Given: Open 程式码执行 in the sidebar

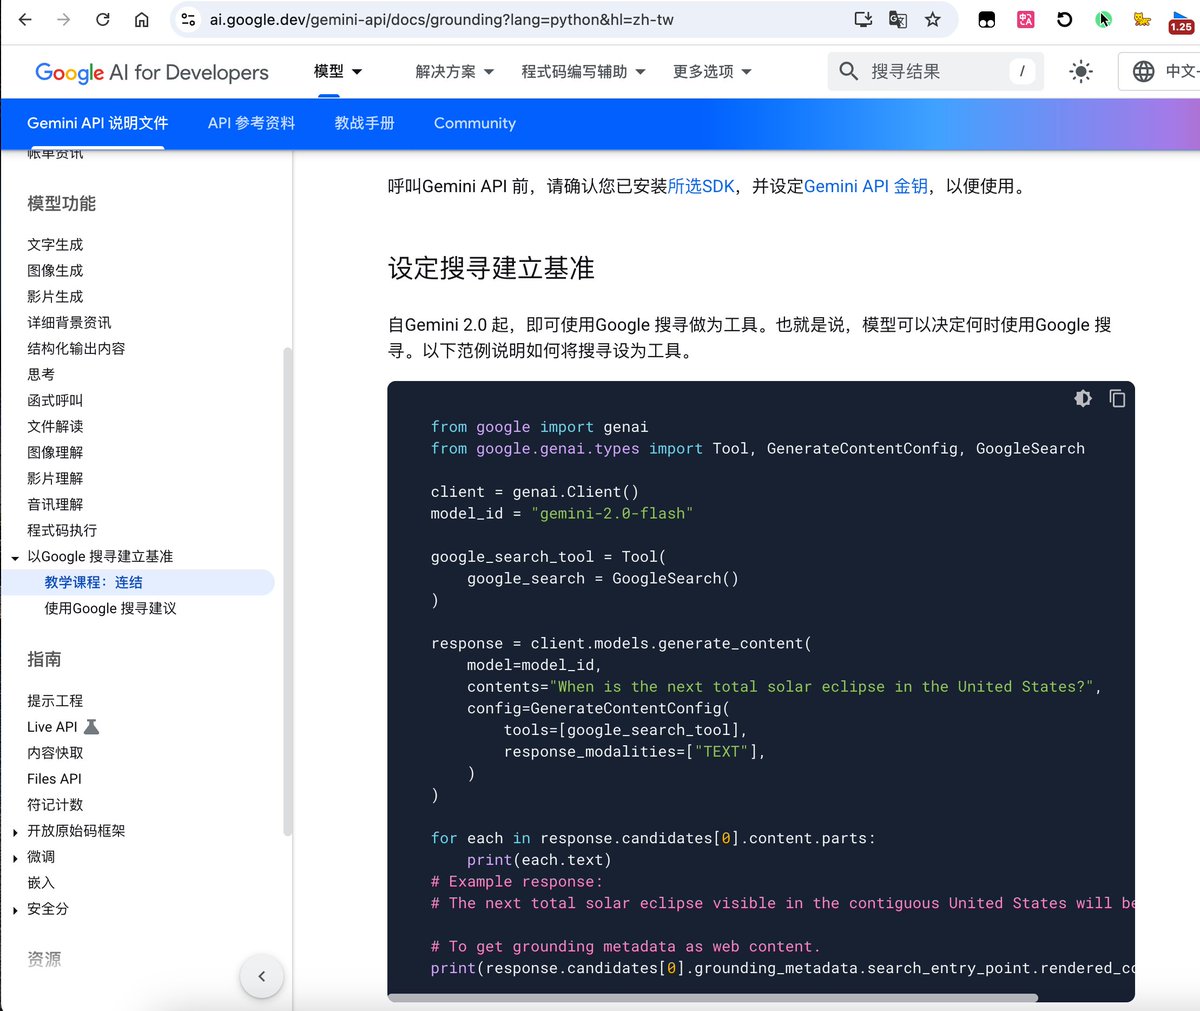Looking at the screenshot, I should [62, 530].
